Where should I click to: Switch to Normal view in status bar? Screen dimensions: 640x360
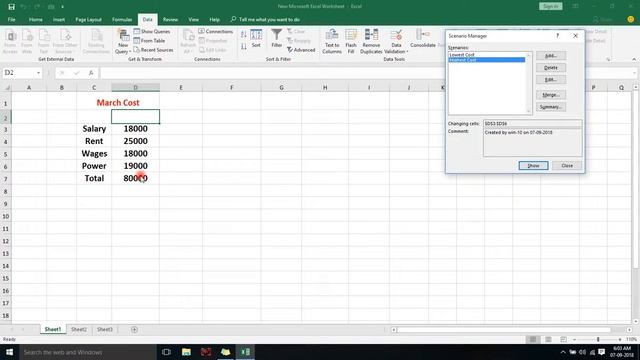pos(533,340)
